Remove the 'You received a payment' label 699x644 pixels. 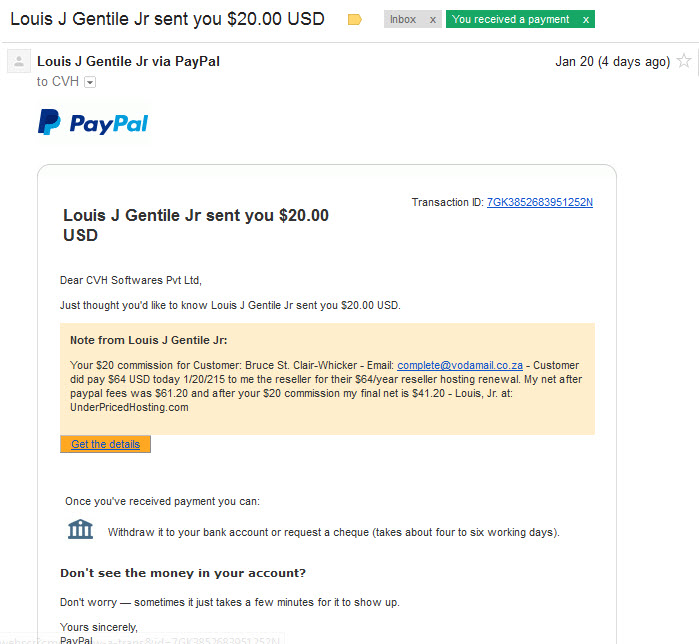point(586,20)
